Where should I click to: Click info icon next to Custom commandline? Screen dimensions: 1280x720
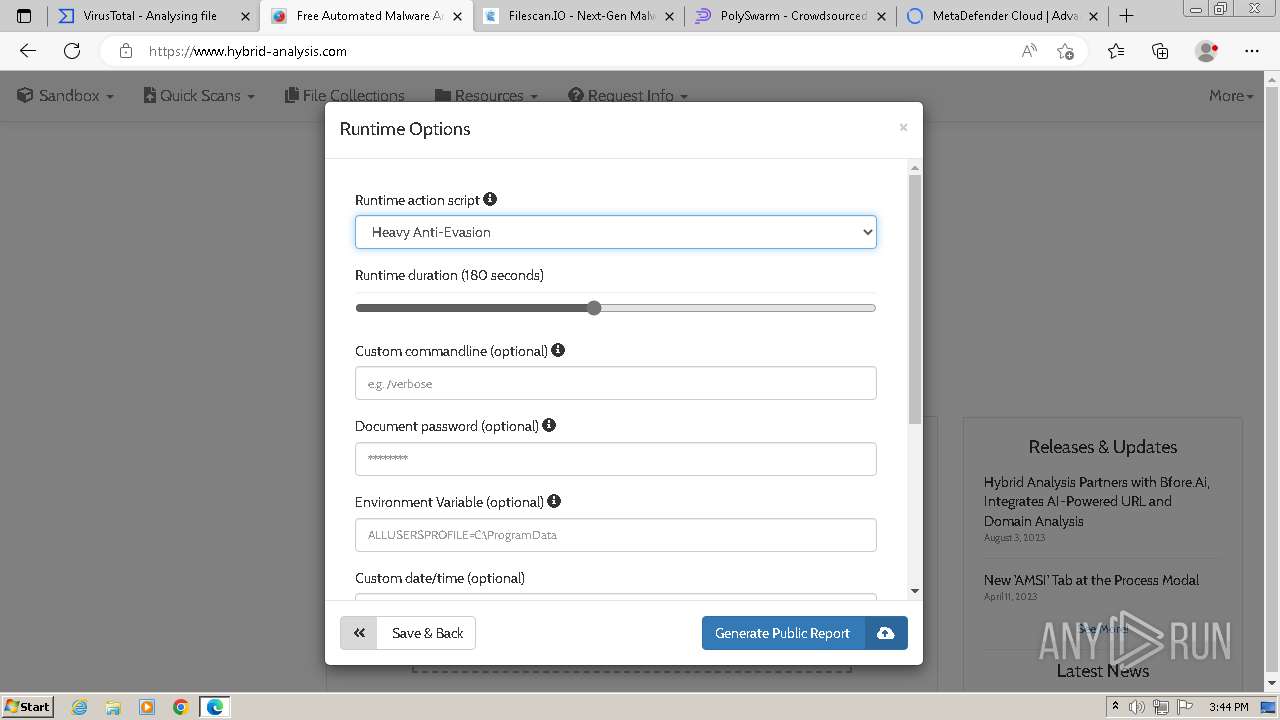pos(558,350)
